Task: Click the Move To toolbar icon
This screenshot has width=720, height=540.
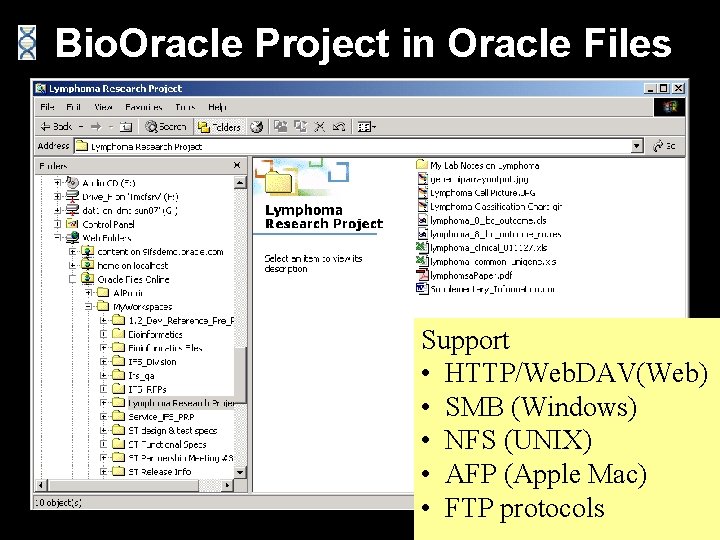Action: click(280, 126)
